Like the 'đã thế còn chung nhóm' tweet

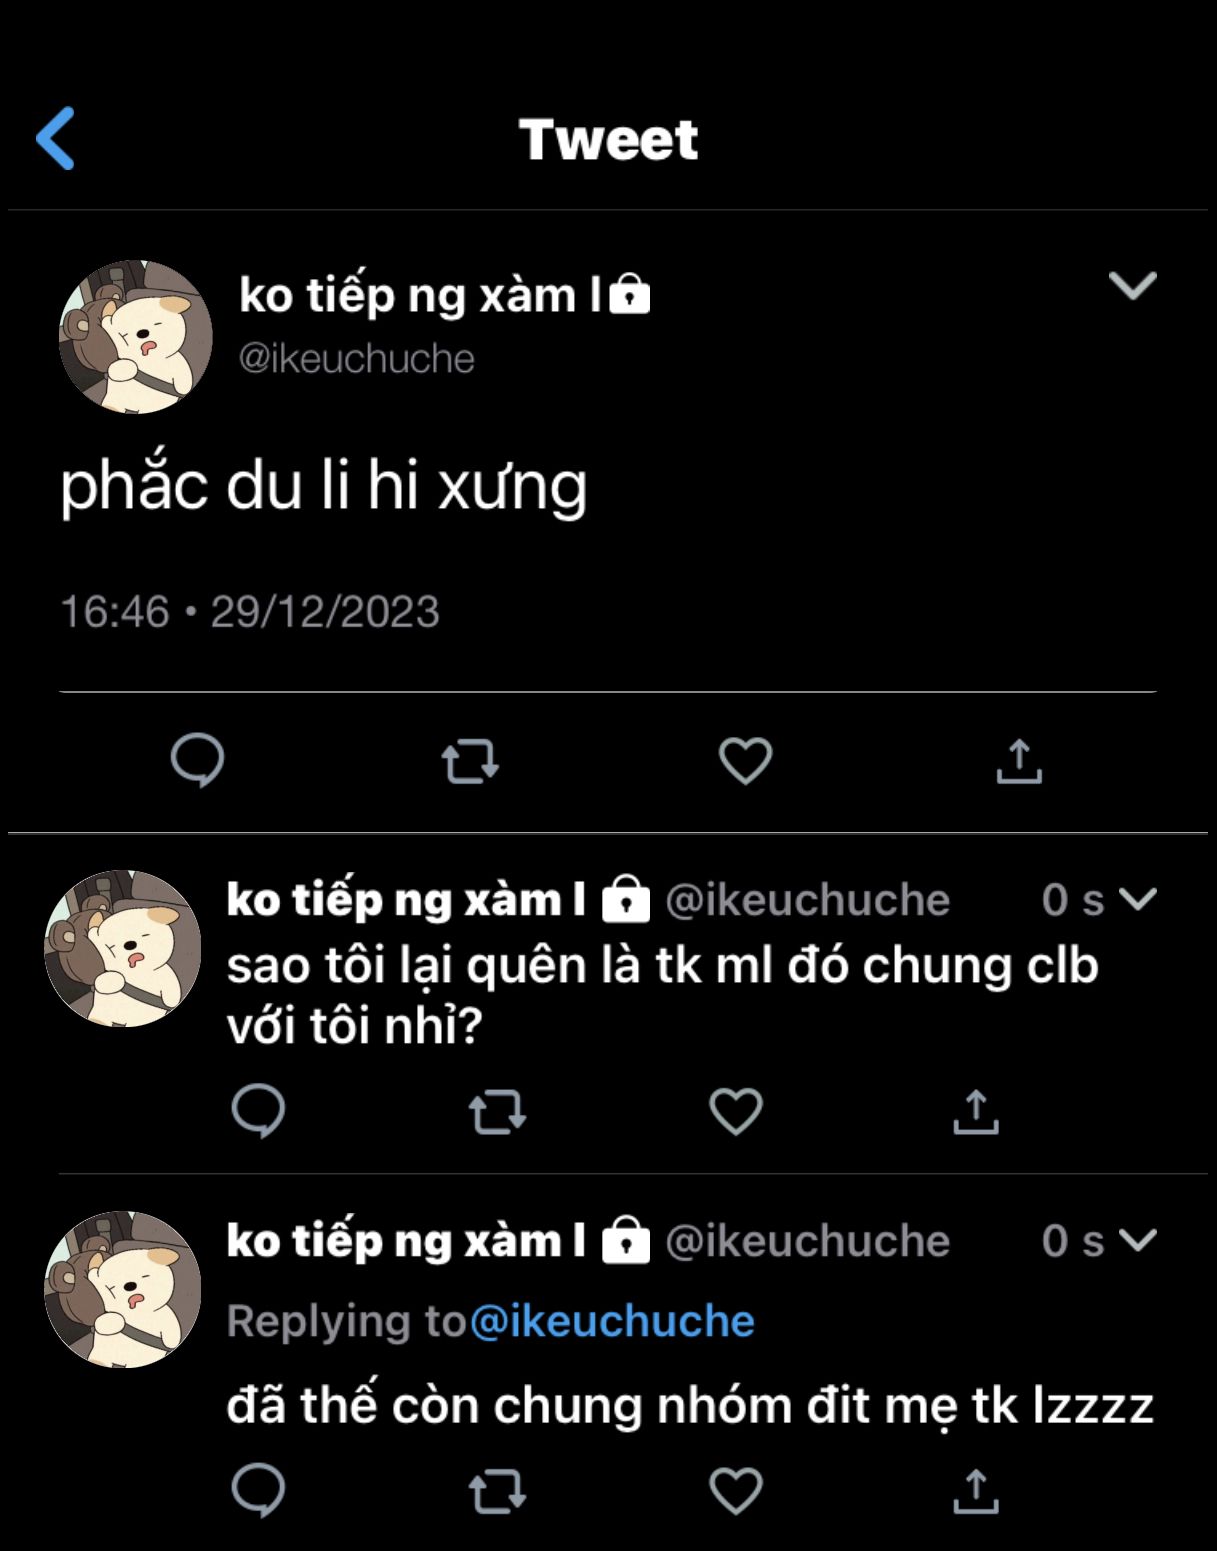(736, 1491)
